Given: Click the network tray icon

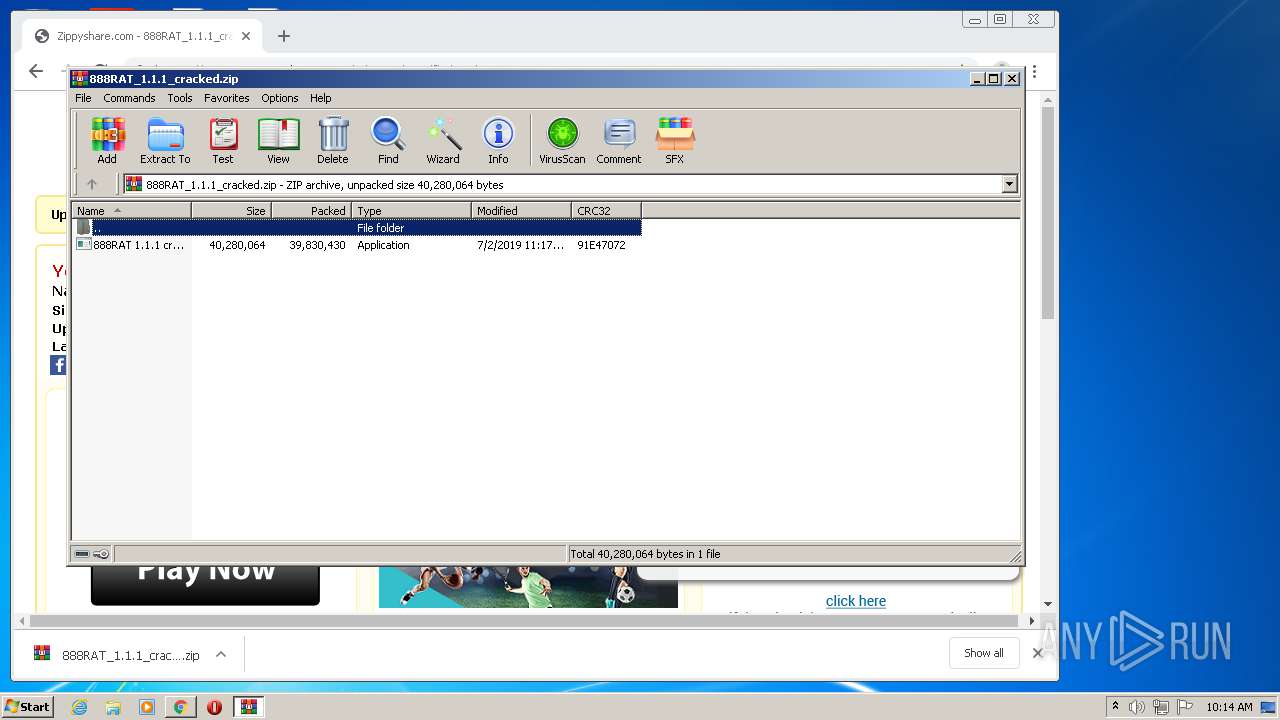Looking at the screenshot, I should [1161, 707].
